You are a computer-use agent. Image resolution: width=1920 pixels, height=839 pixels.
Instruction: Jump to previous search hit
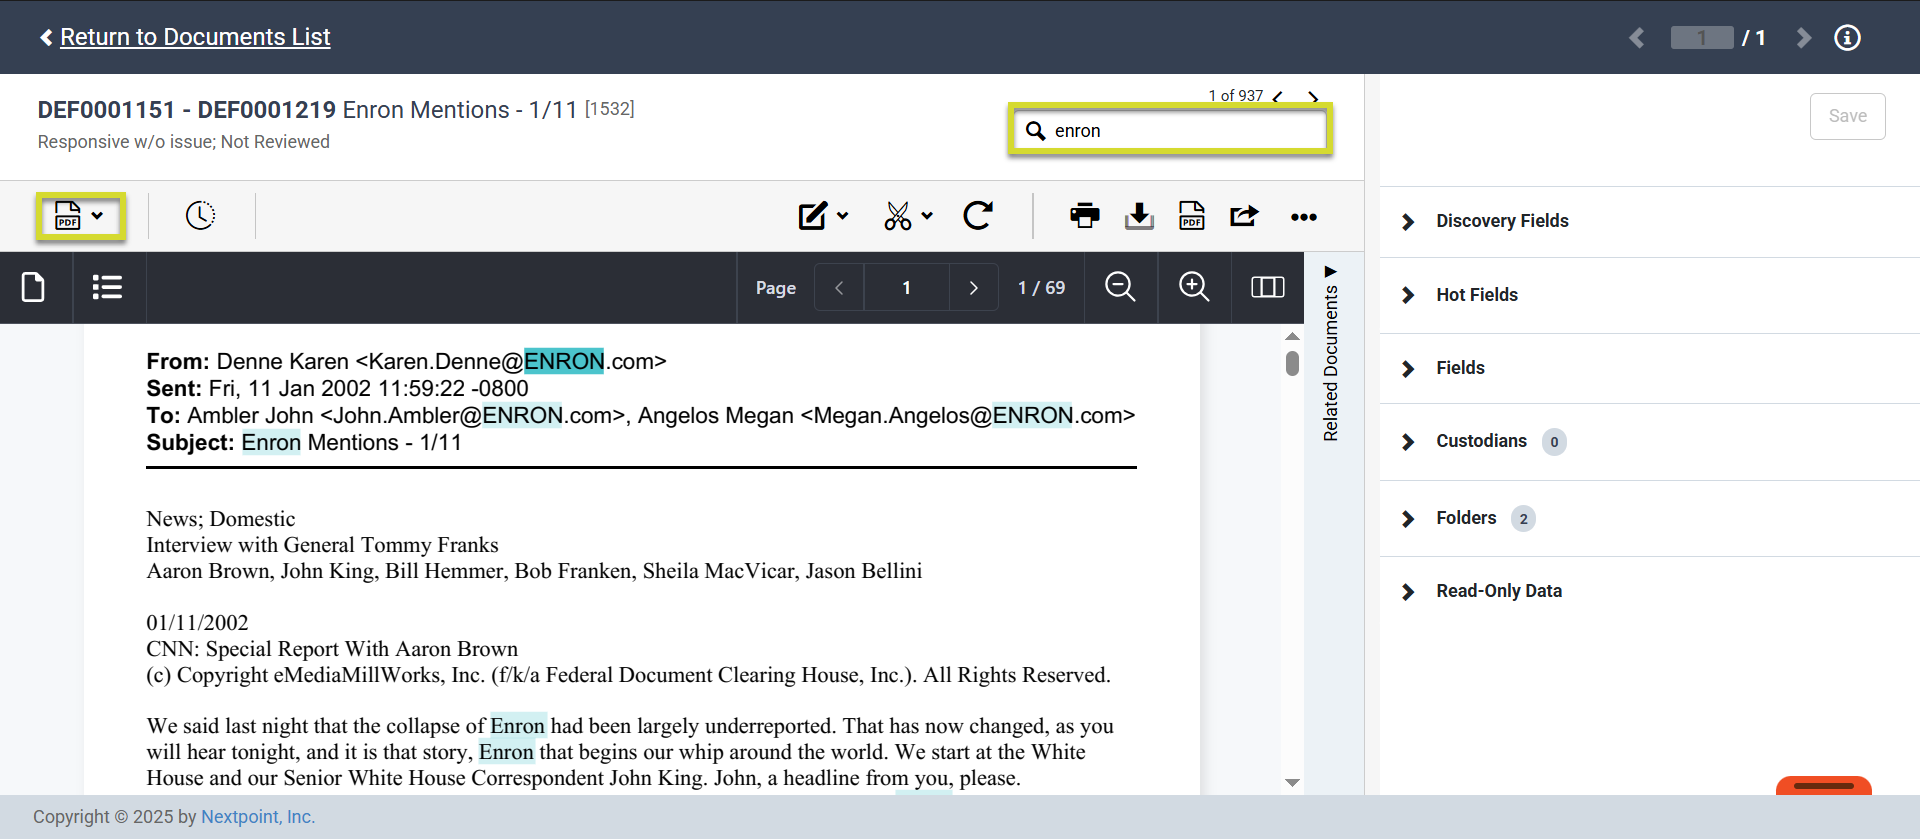(1278, 96)
